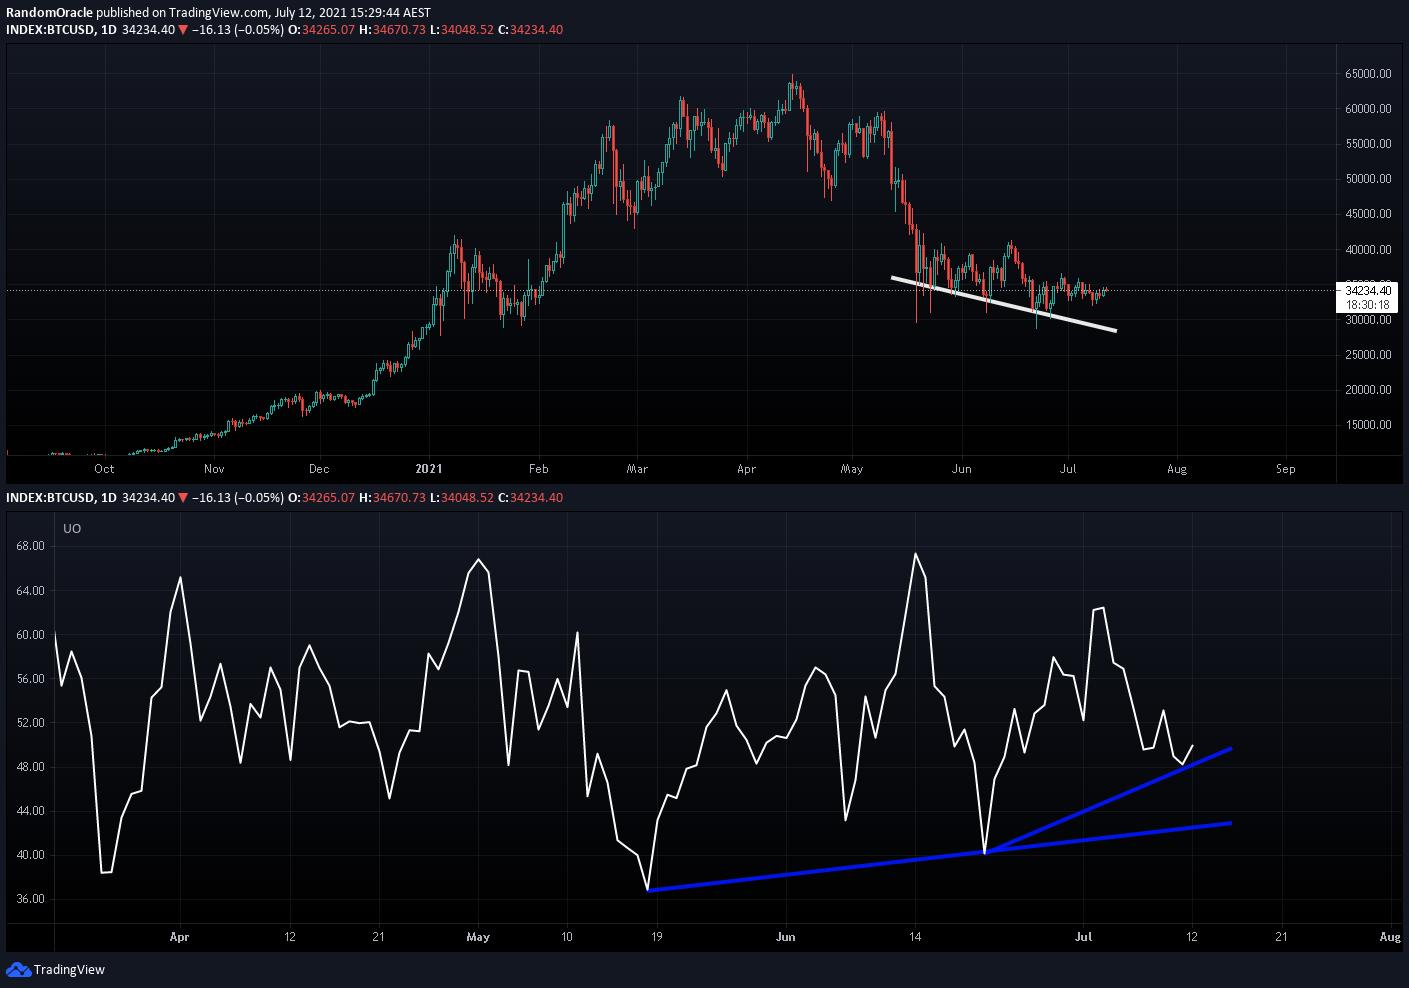Click the INDEX:BTCUSD, 1D legend above the UO pane
This screenshot has height=988, width=1409.
[x=61, y=498]
